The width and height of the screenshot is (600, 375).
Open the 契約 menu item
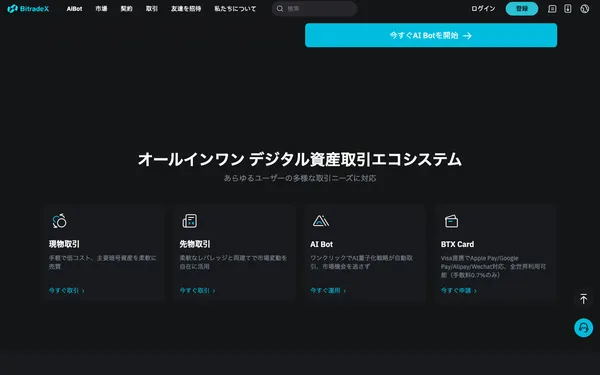(x=126, y=8)
